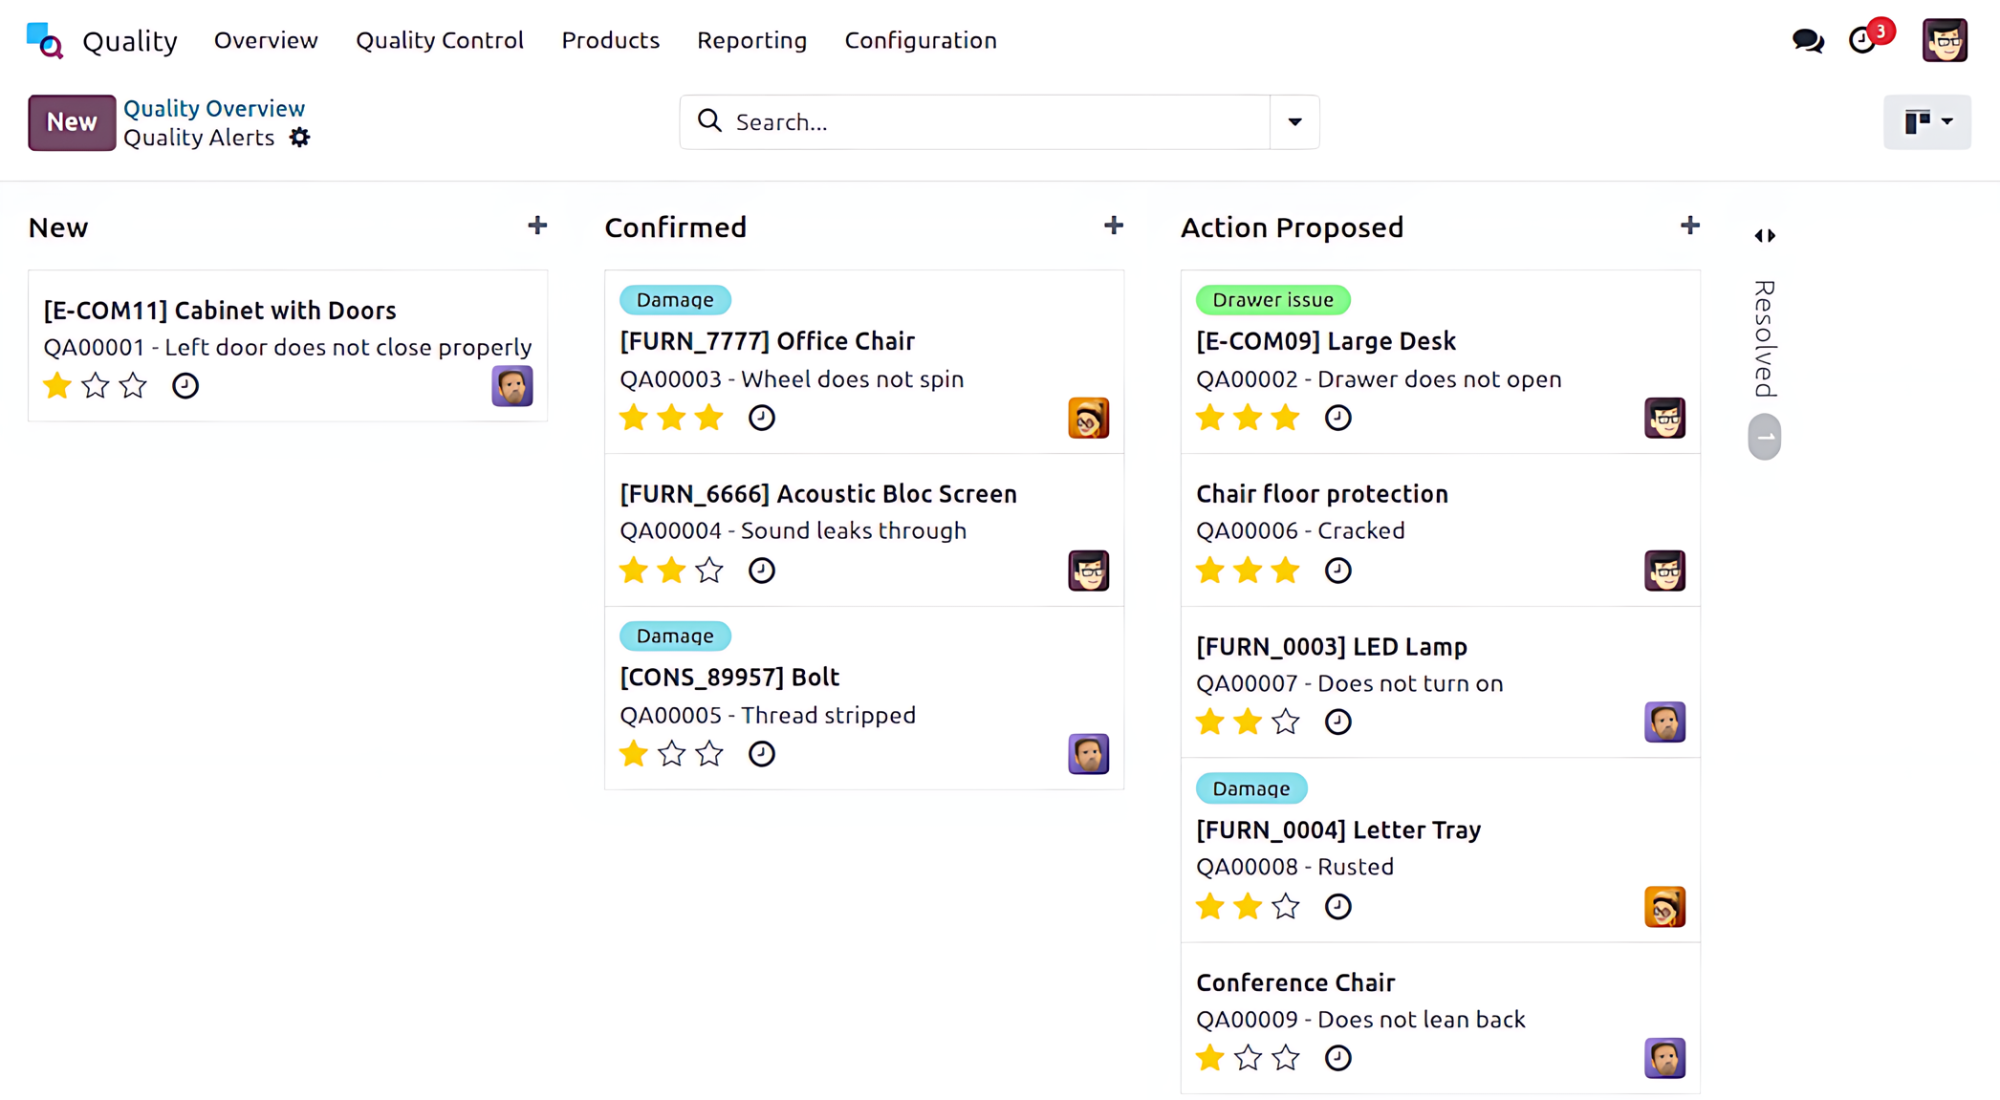Open the search options dropdown arrow
This screenshot has height=1100, width=2000.
tap(1294, 122)
